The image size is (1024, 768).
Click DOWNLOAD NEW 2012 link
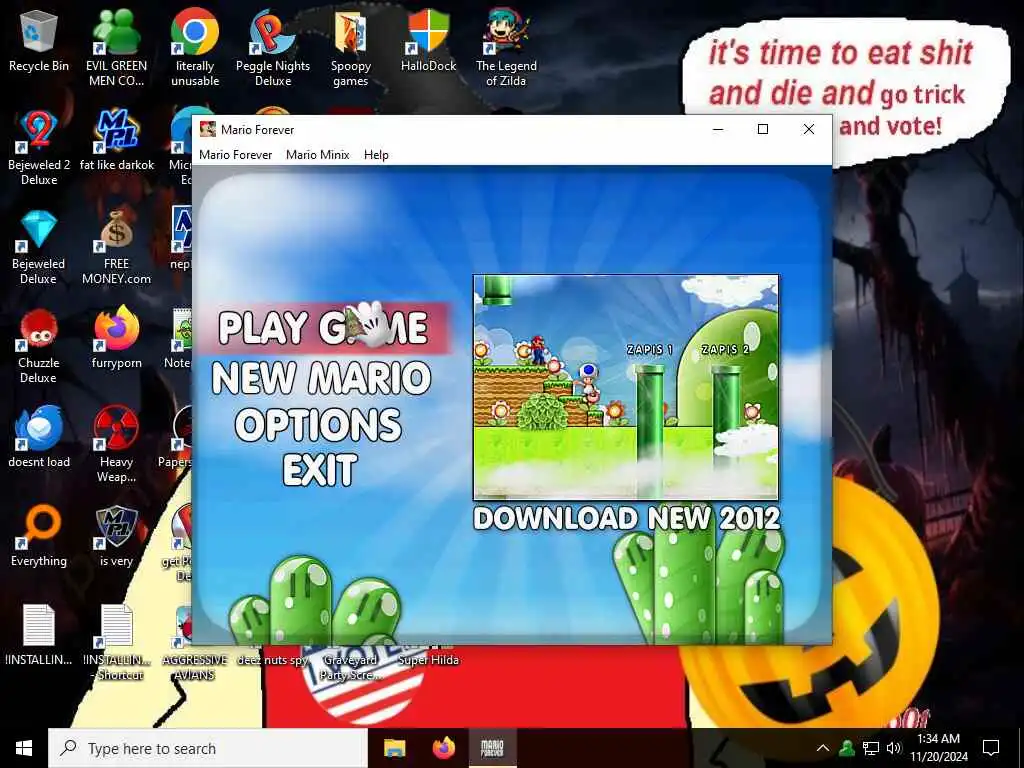click(627, 519)
